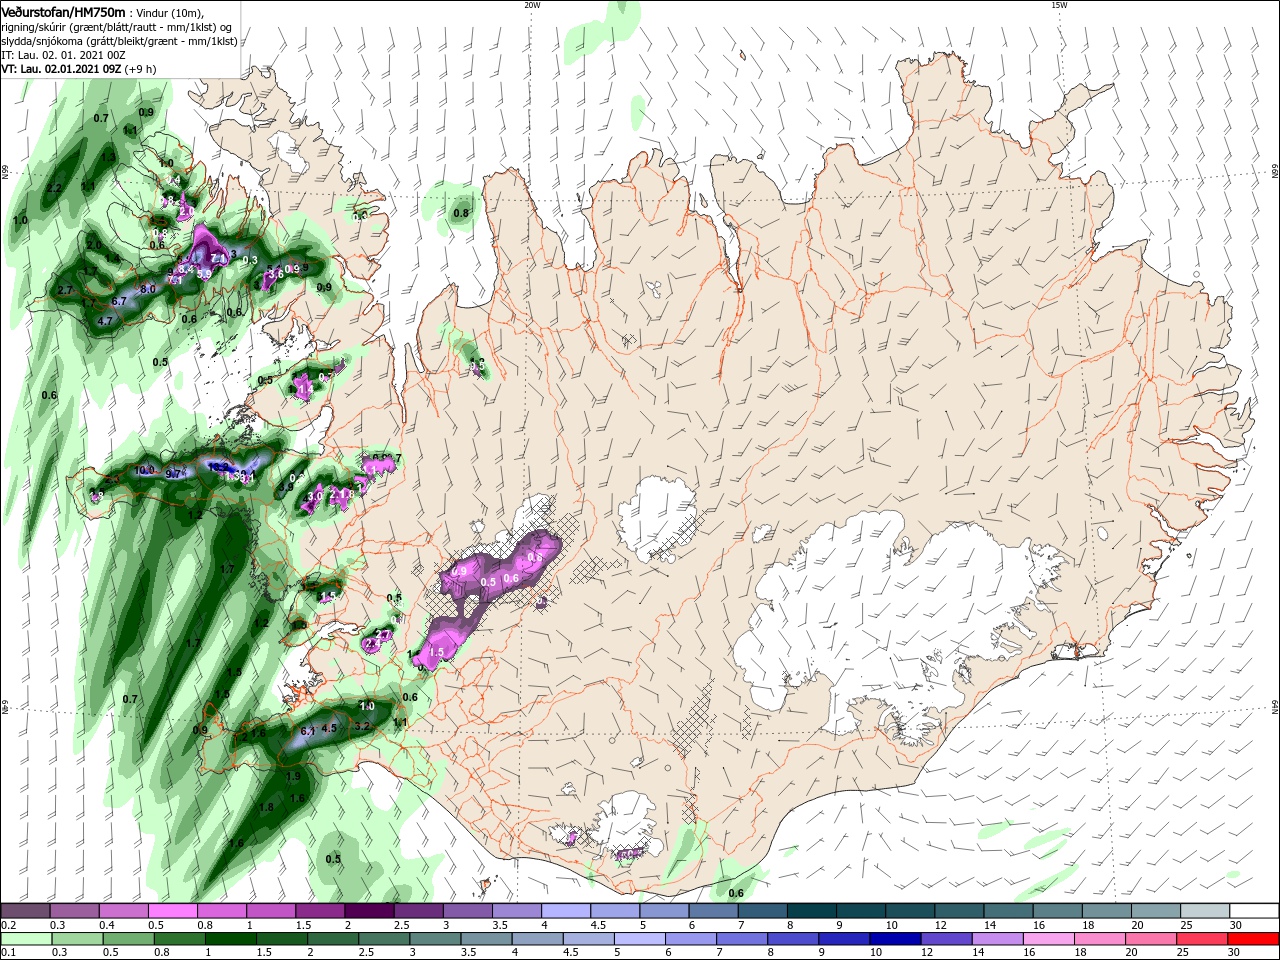Viewport: 1280px width, 960px height.
Task: Select the dark plum snow swatch between 0.2 and 0.3
Action: coord(26,911)
